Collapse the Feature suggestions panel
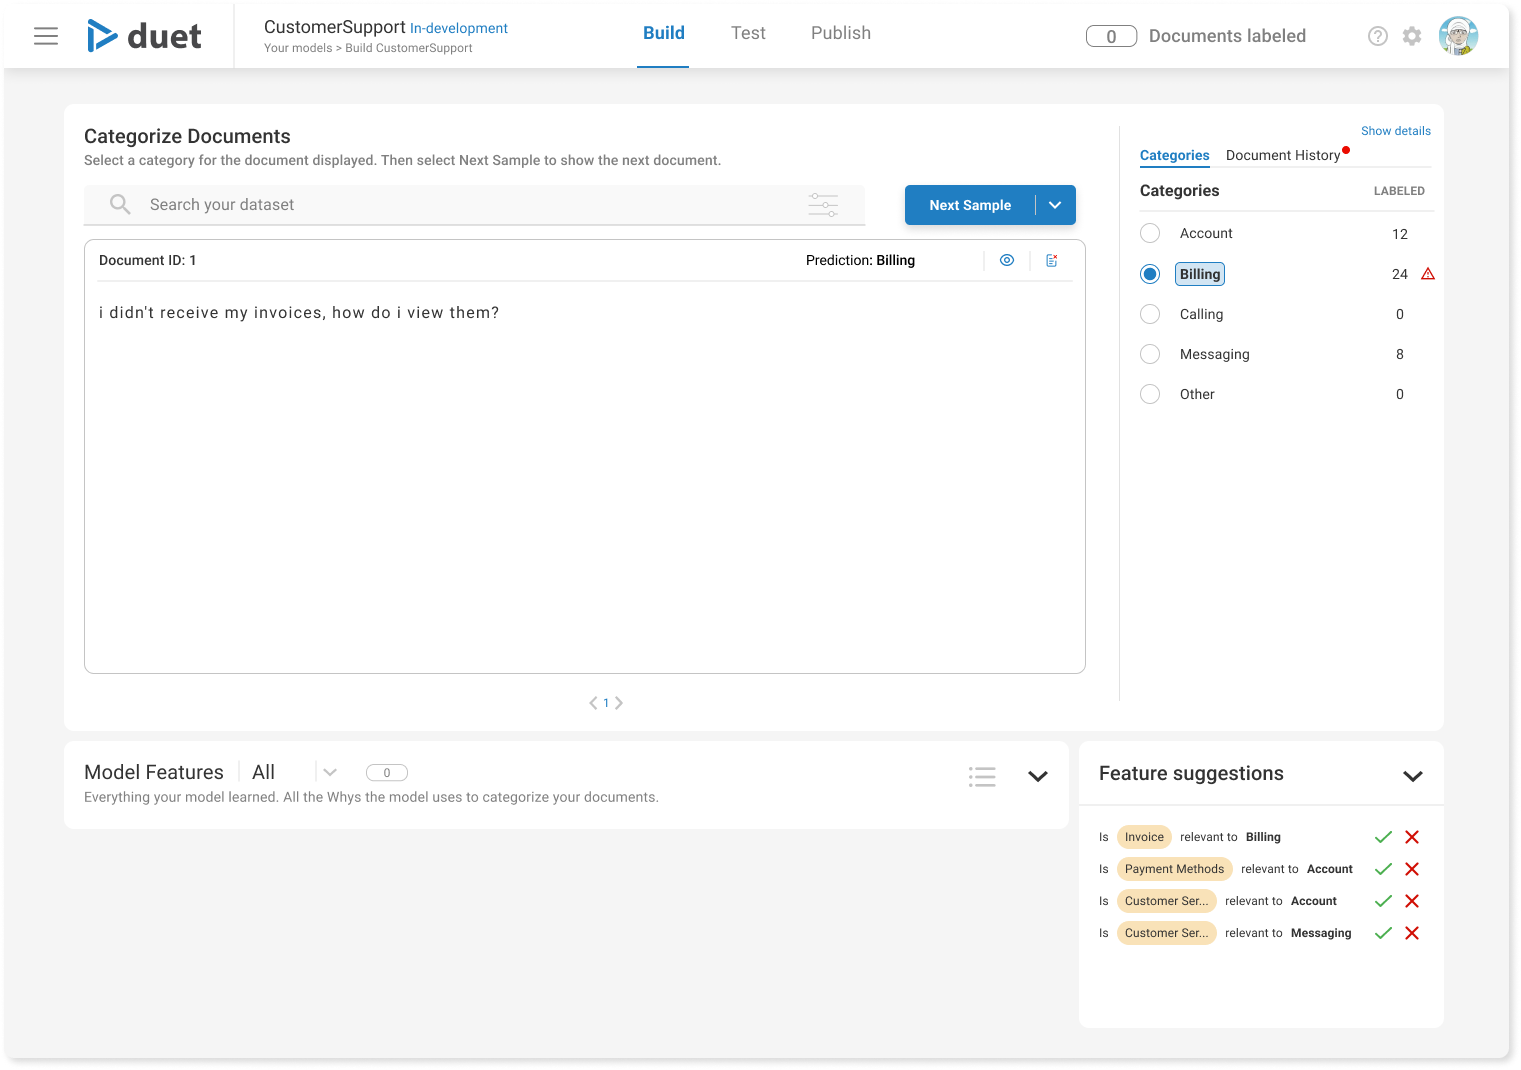Screen dimensions: 1521x1070 point(1413,776)
